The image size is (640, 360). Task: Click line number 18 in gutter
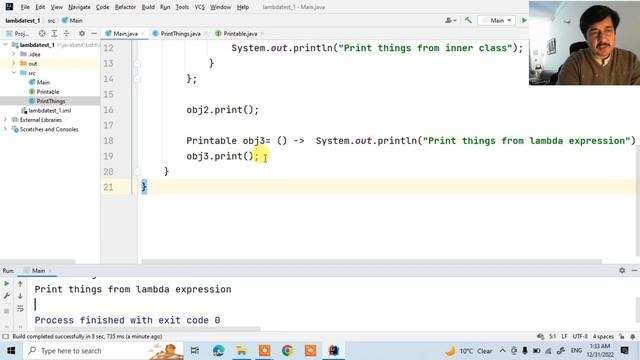click(x=108, y=141)
